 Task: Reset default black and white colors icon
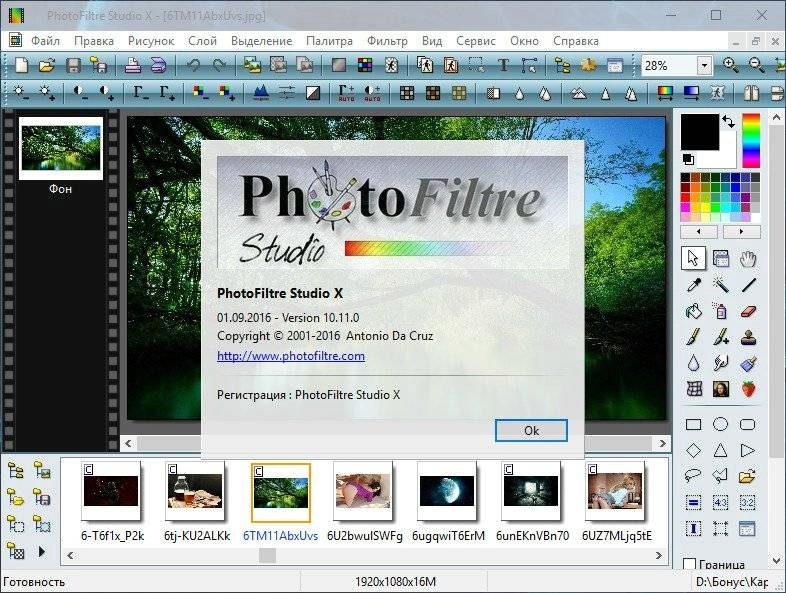coord(688,159)
